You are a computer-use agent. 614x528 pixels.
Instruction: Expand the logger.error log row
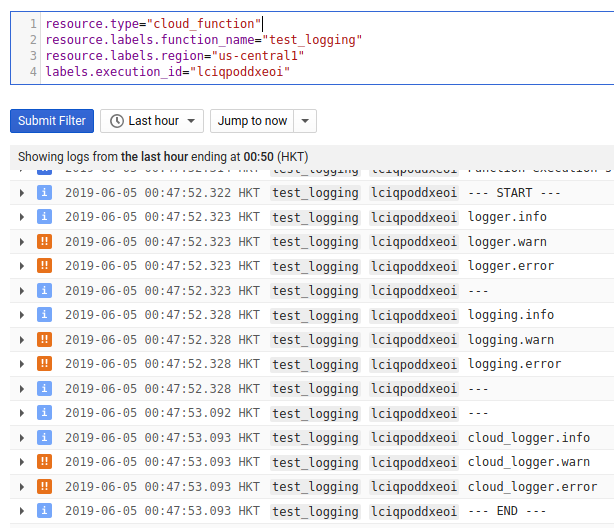(22, 266)
